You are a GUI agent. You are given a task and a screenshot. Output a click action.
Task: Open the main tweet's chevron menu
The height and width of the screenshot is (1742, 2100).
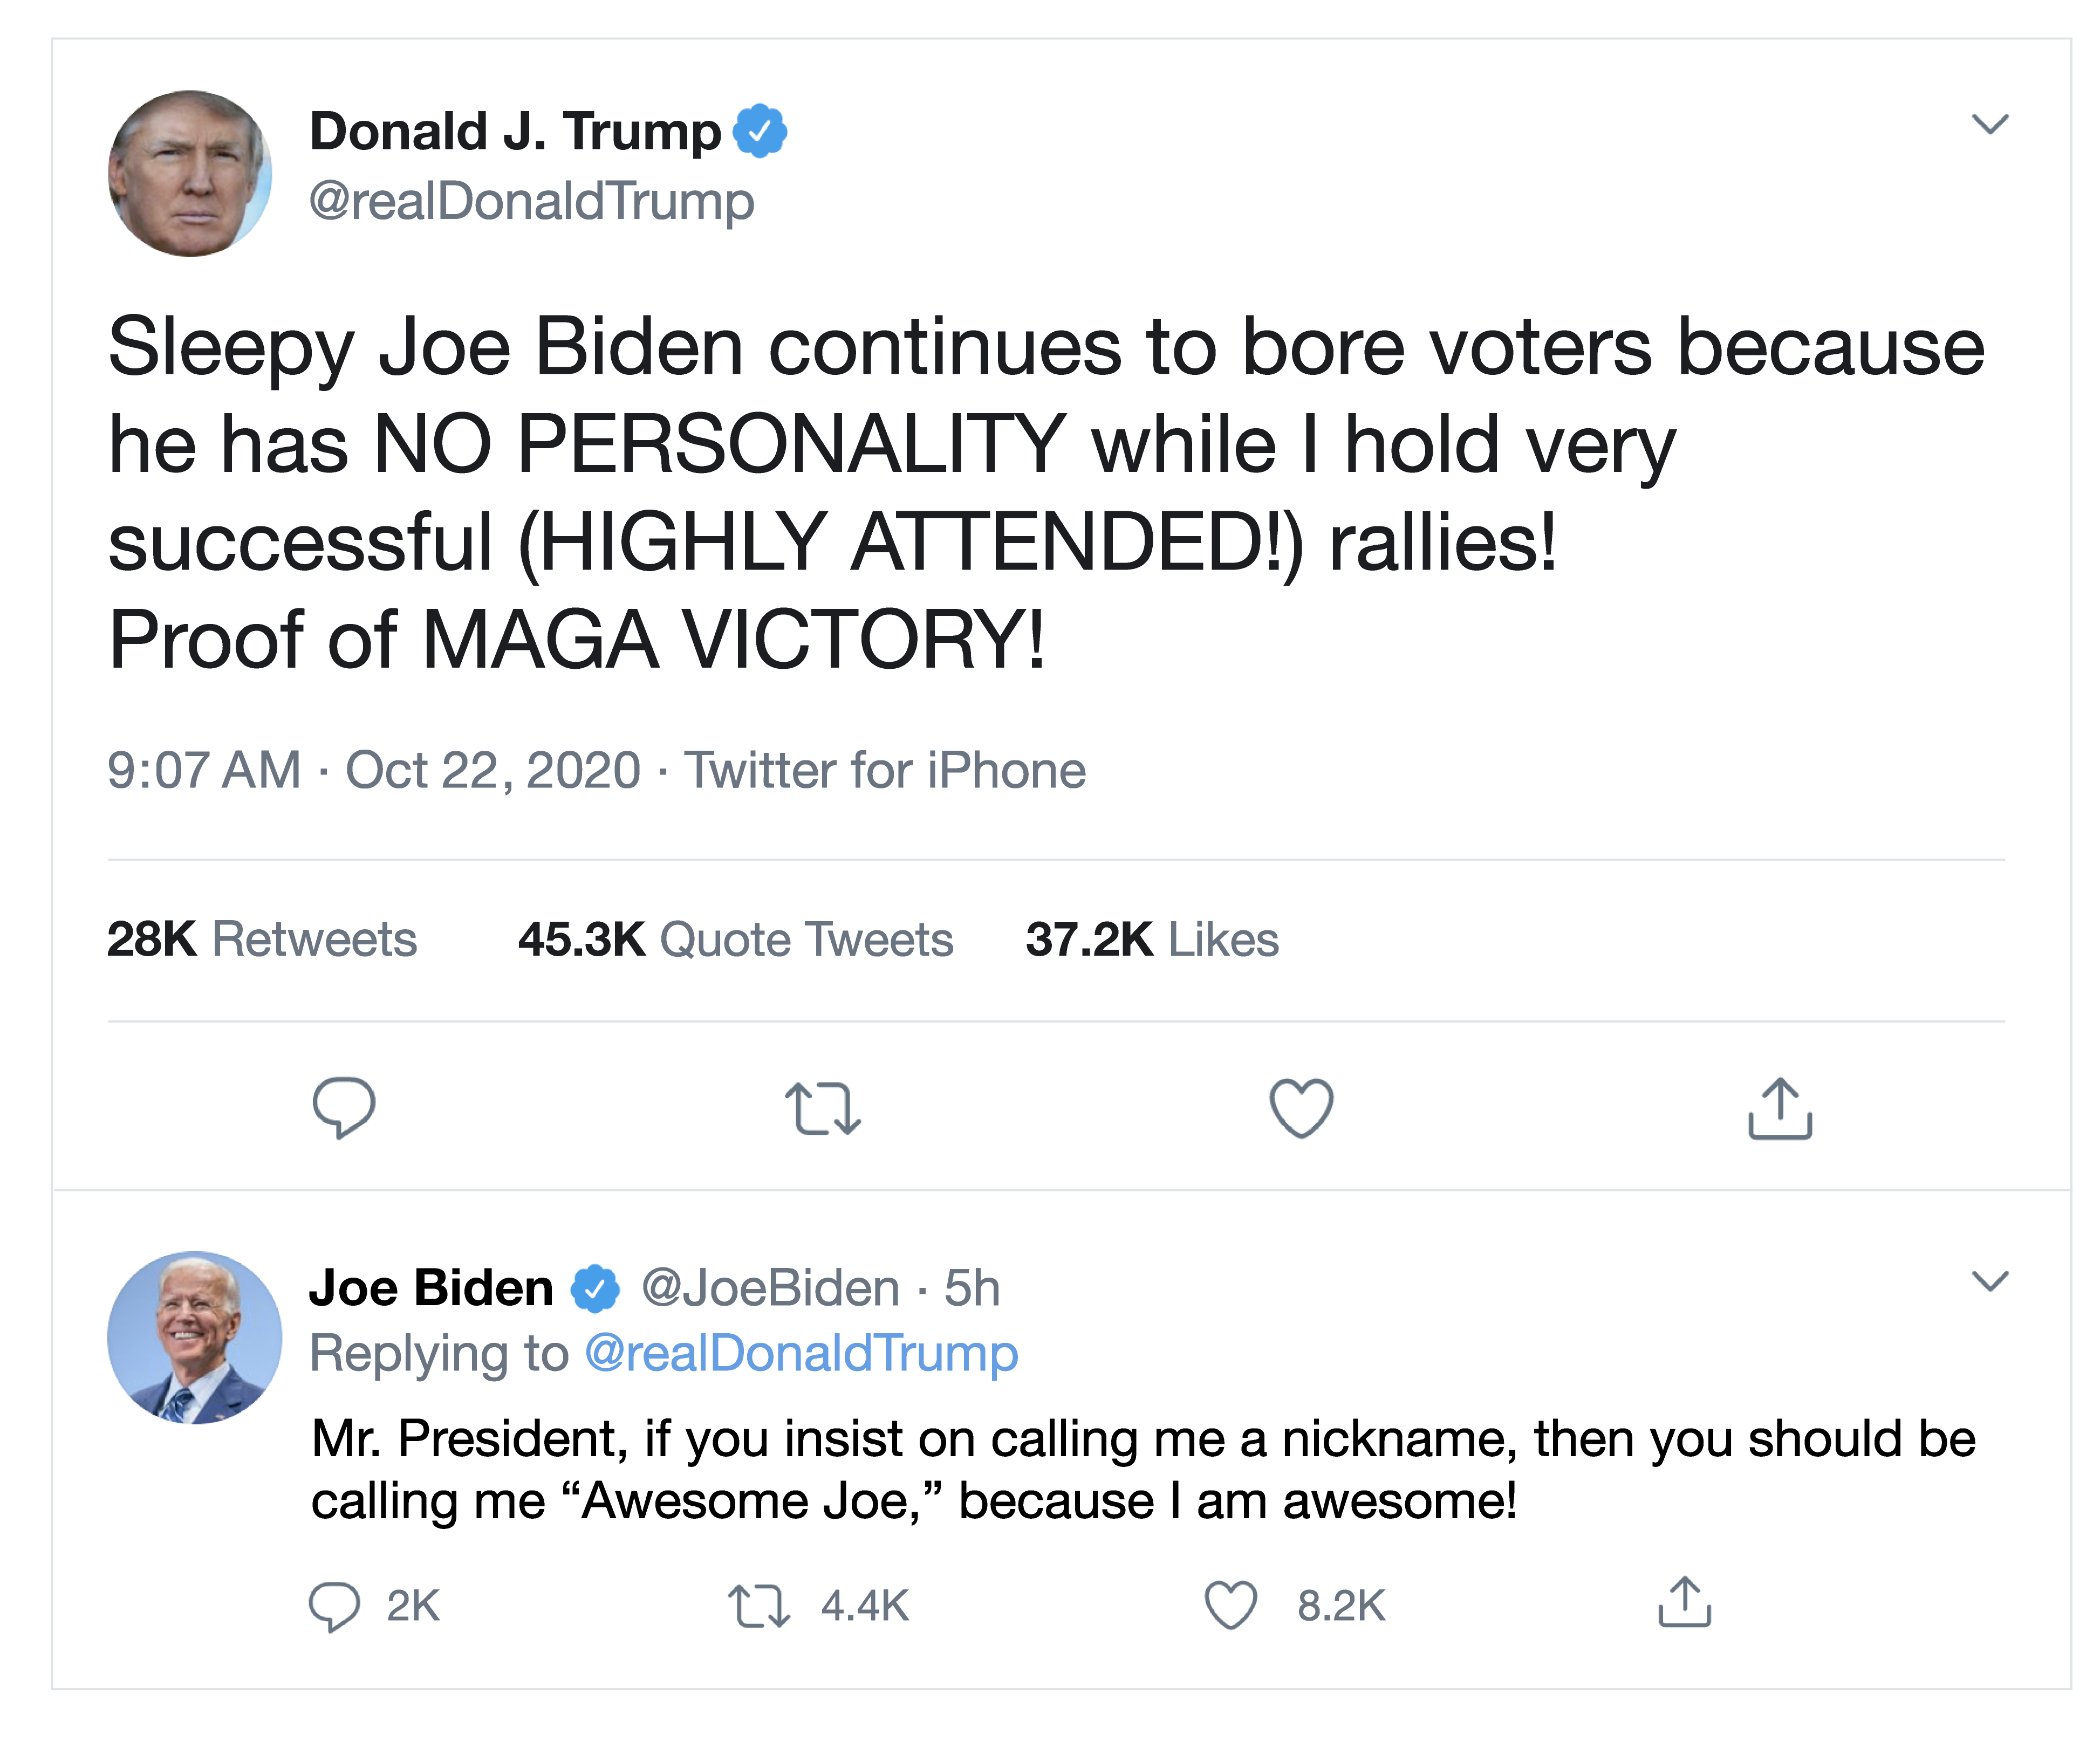click(1989, 124)
